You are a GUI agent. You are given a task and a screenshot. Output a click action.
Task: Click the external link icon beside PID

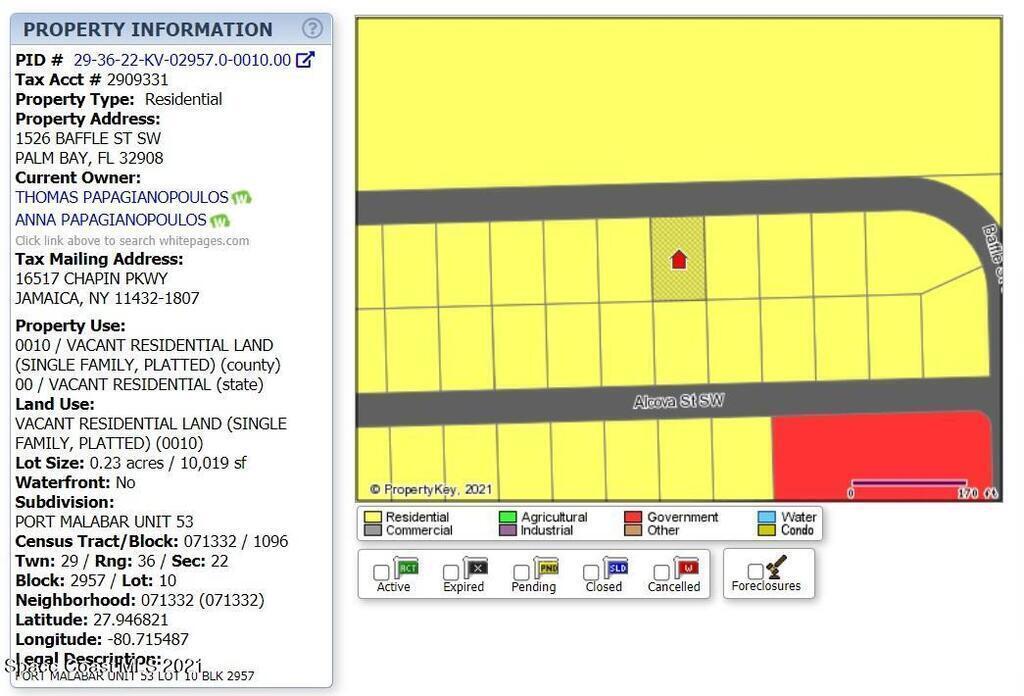(x=306, y=60)
